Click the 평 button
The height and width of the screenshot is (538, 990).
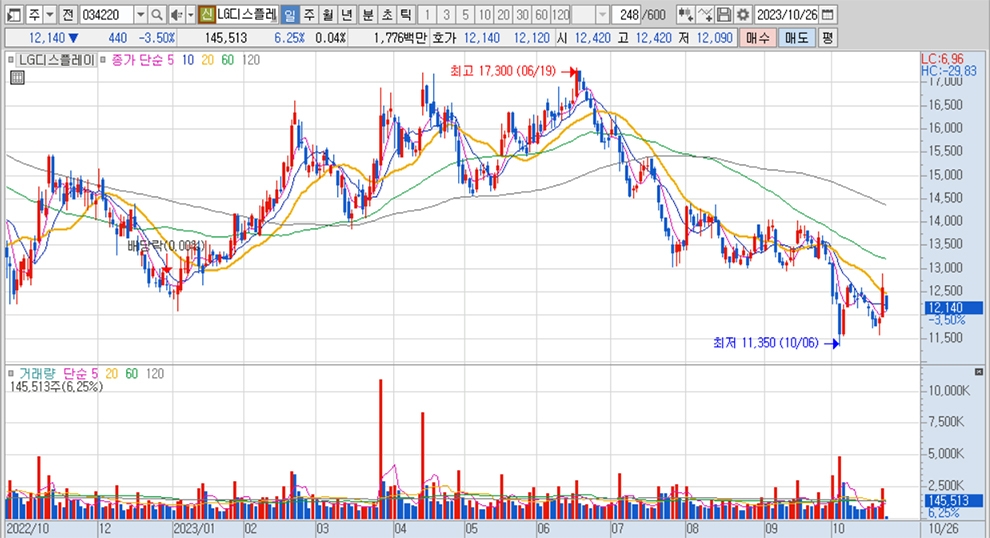pos(827,38)
